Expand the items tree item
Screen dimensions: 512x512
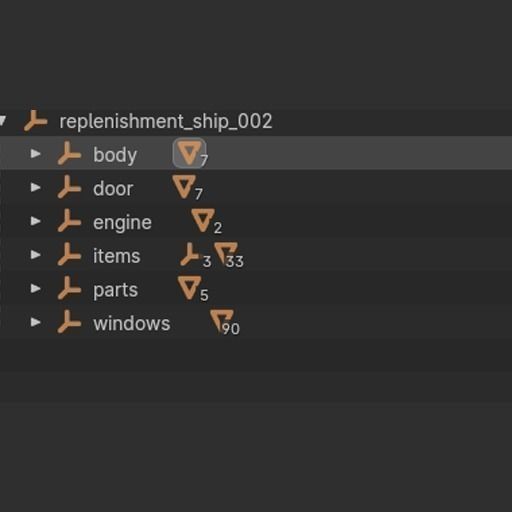[x=35, y=255]
